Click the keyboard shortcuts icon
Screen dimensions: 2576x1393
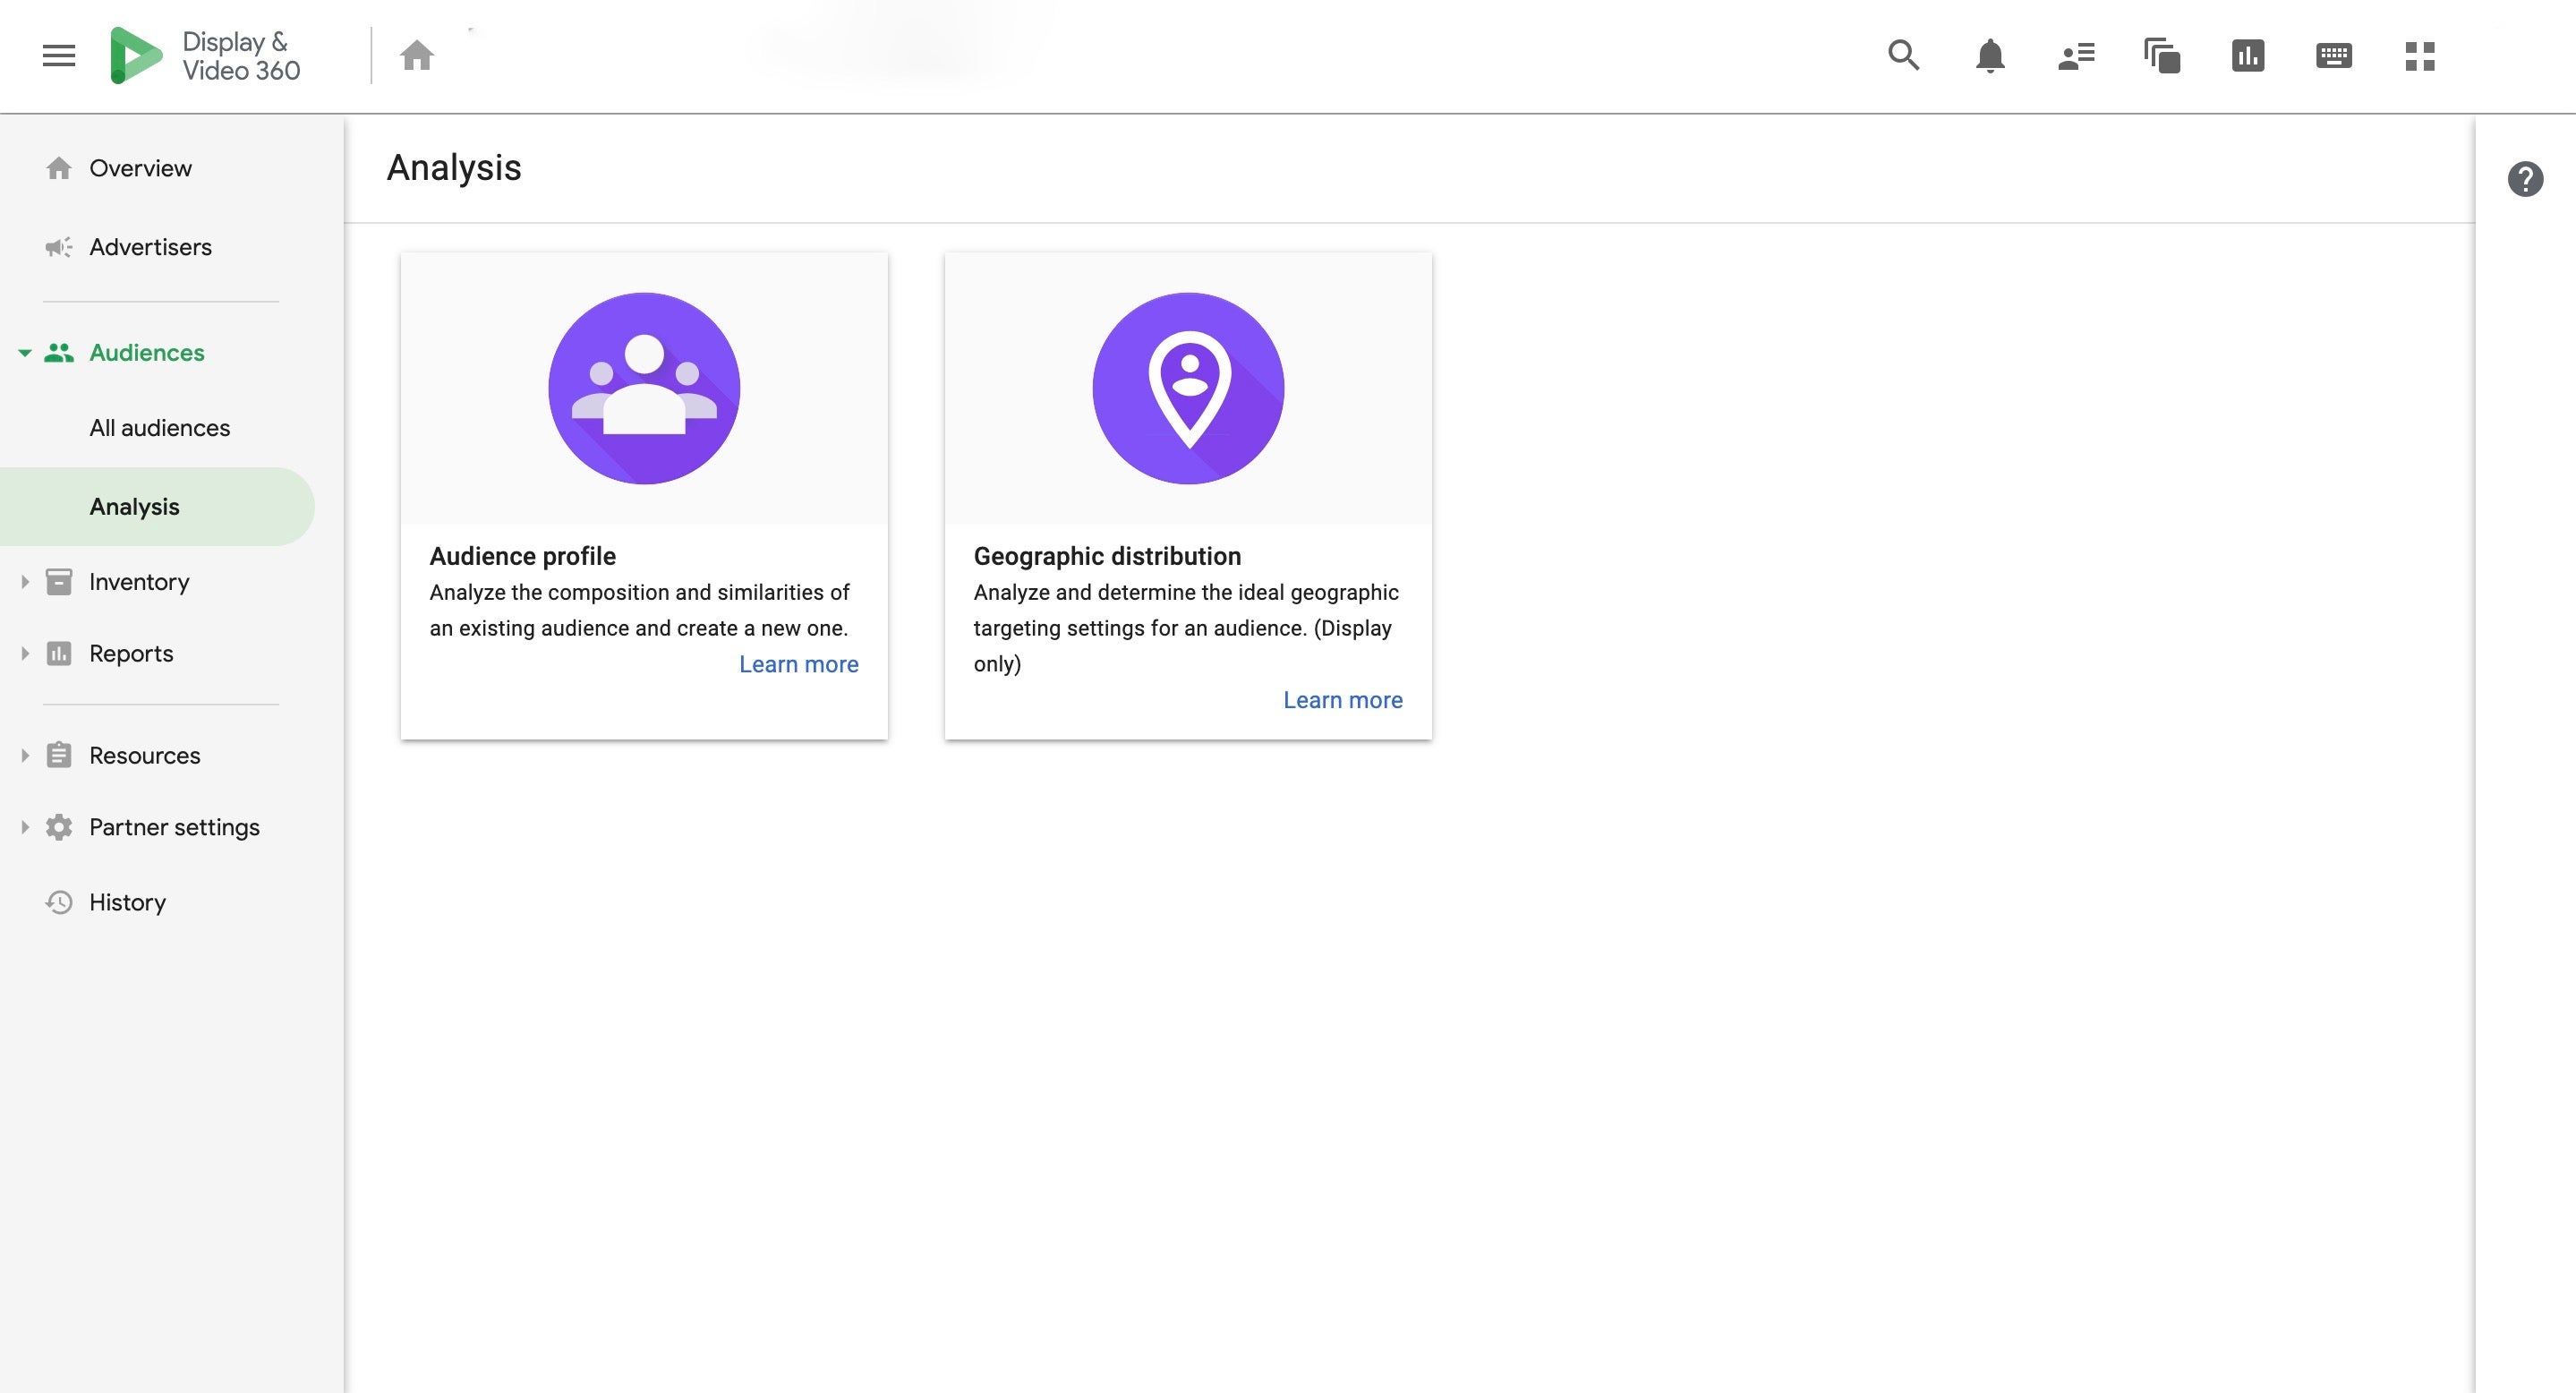click(2334, 56)
